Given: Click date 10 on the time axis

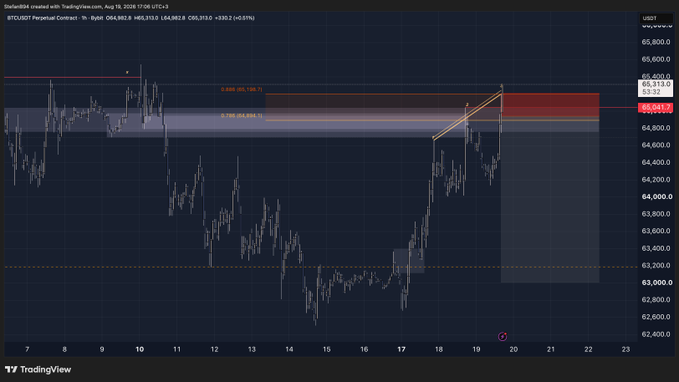Looking at the screenshot, I should [x=139, y=349].
